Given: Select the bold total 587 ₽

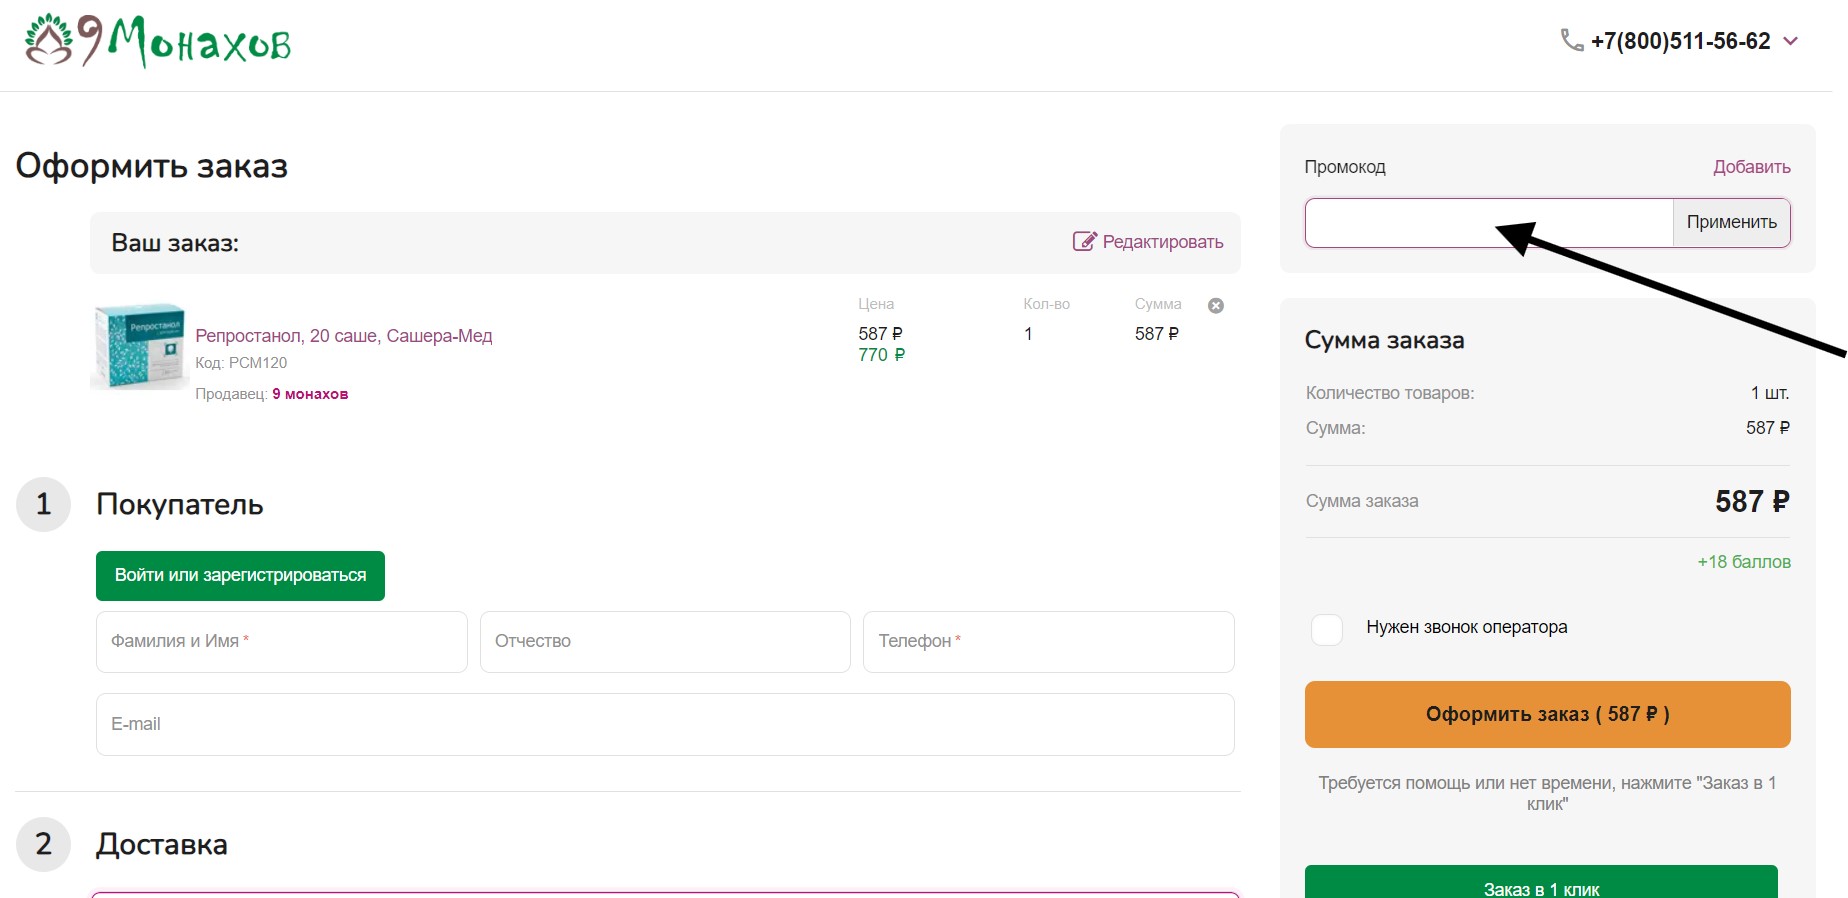Looking at the screenshot, I should click(x=1752, y=502).
